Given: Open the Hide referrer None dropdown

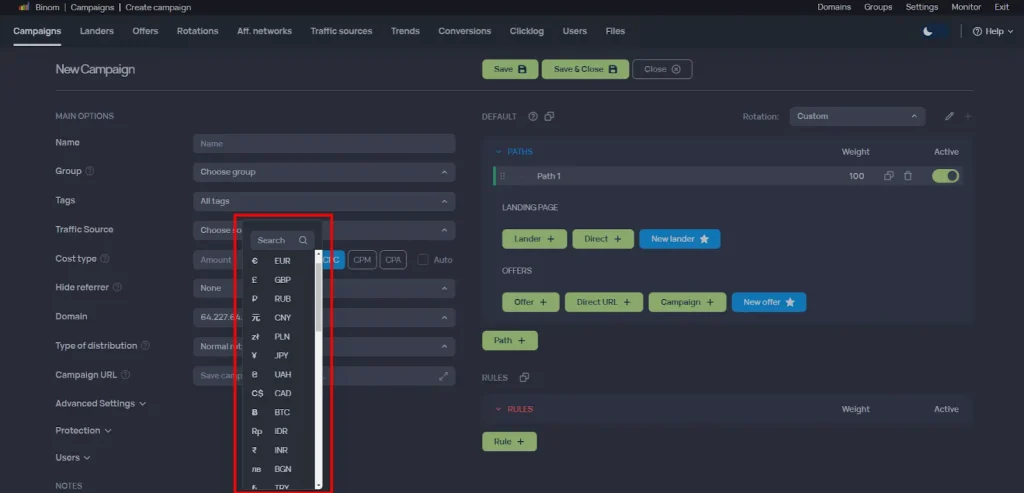Looking at the screenshot, I should 324,288.
